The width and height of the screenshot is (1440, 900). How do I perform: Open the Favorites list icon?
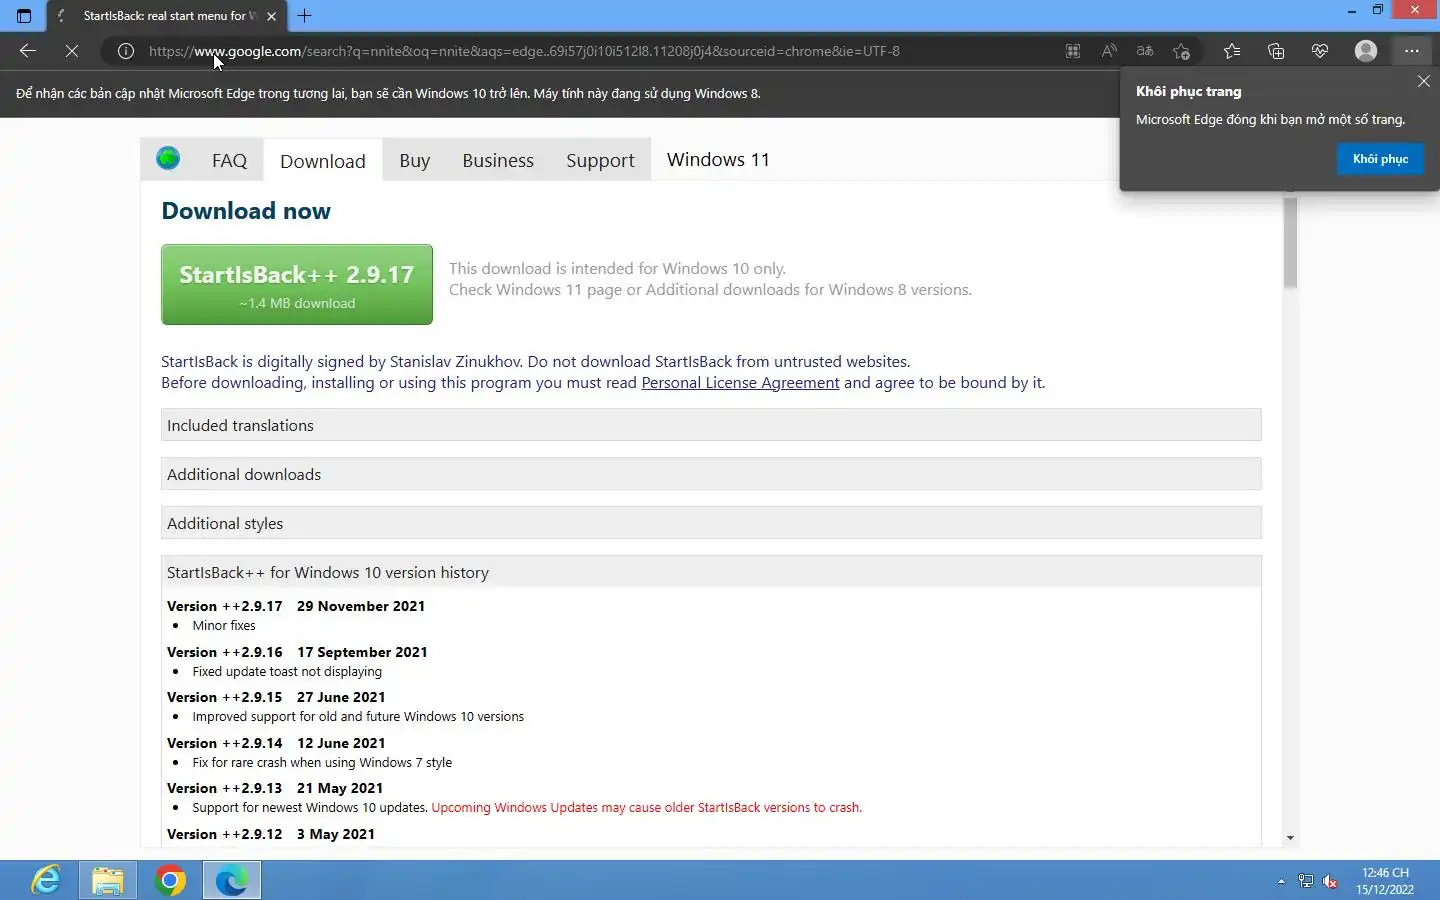pyautogui.click(x=1232, y=51)
